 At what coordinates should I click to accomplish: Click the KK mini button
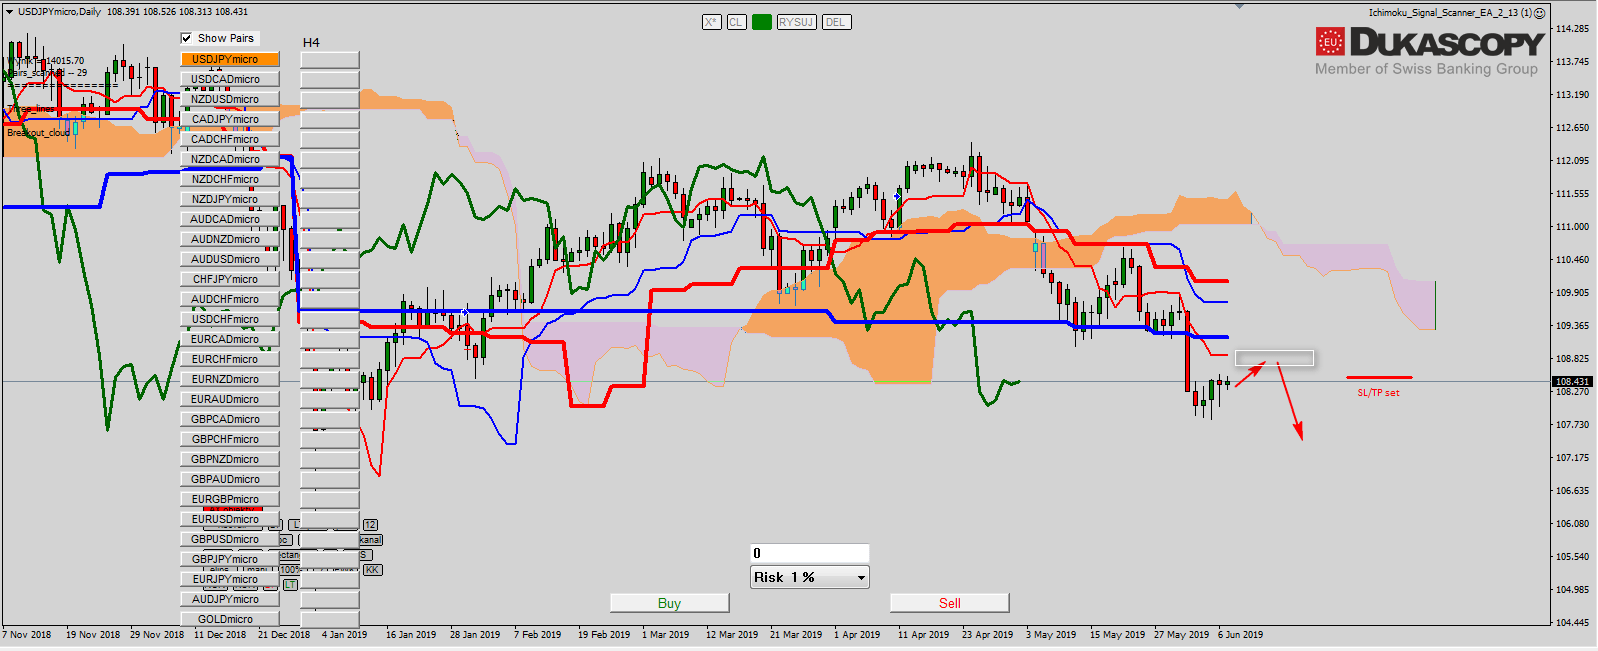[x=372, y=570]
